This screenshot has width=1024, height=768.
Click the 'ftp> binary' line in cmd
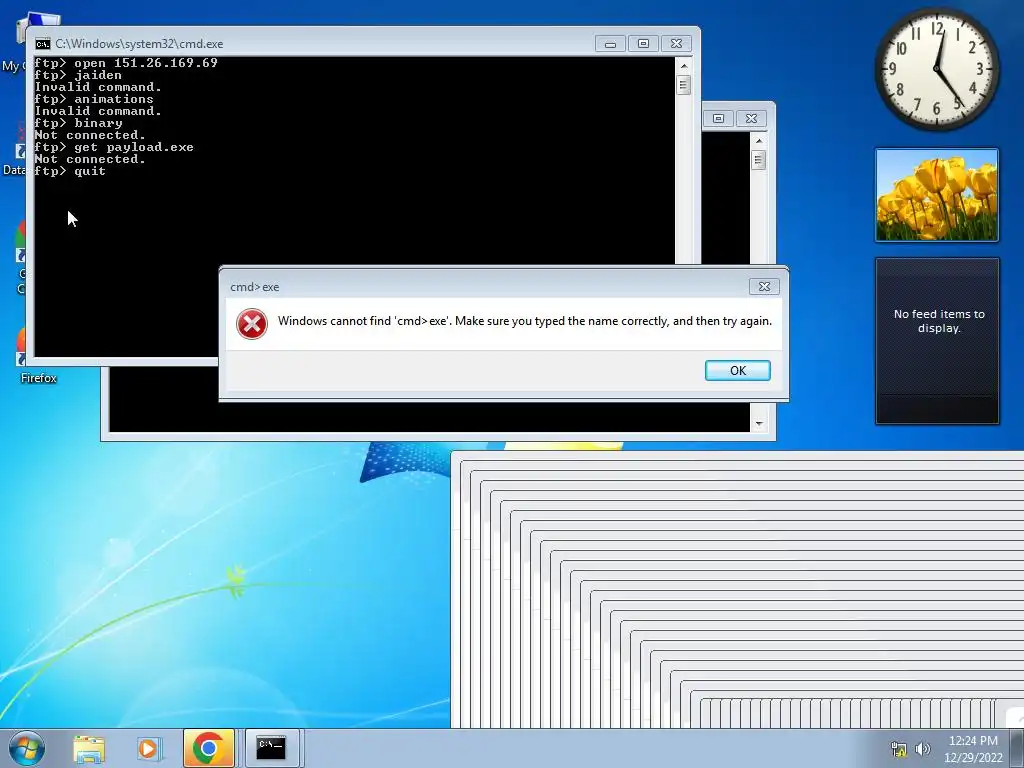78,123
